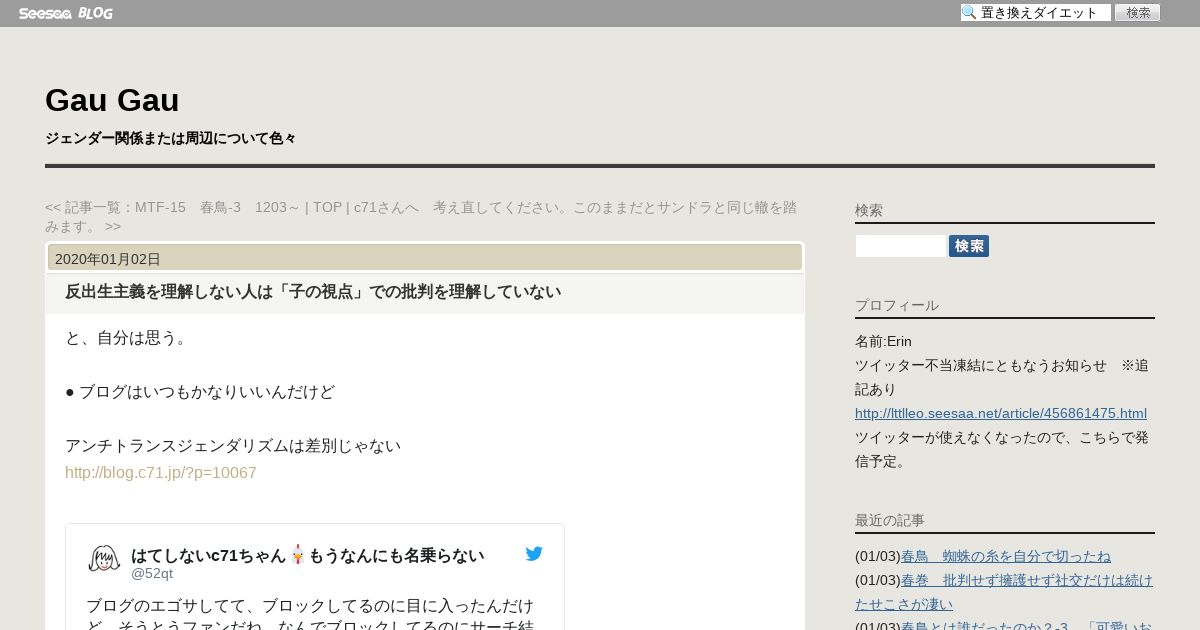The height and width of the screenshot is (630, 1200).
Task: Go to previous article list MTF-15 春鳥-3 link
Action: click(x=180, y=207)
